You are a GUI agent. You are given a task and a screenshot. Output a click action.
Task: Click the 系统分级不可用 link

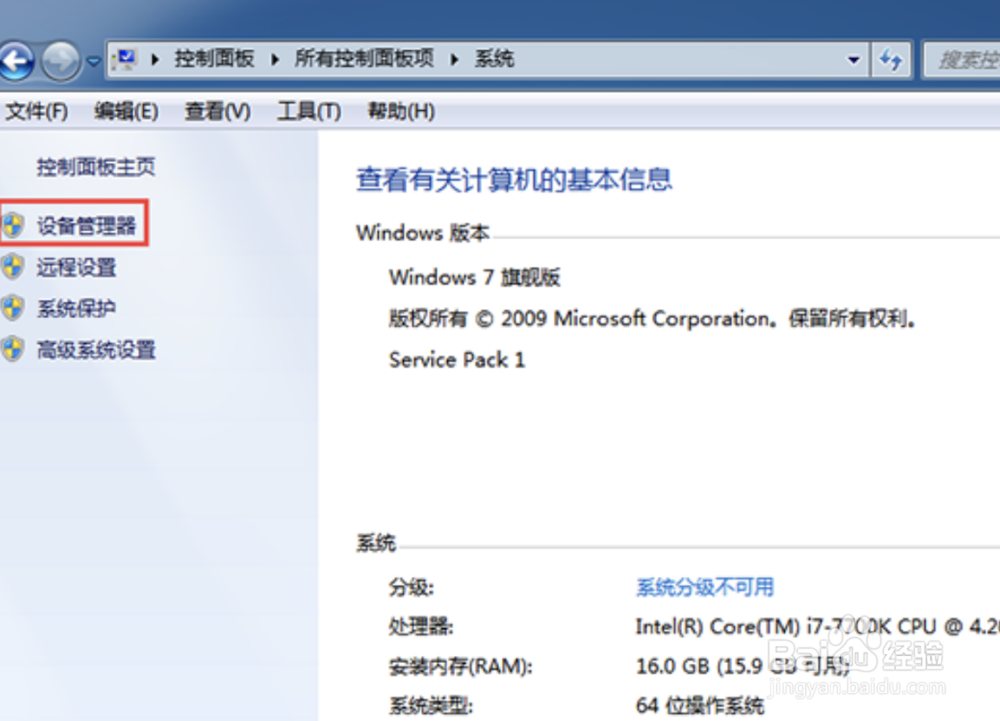point(705,586)
